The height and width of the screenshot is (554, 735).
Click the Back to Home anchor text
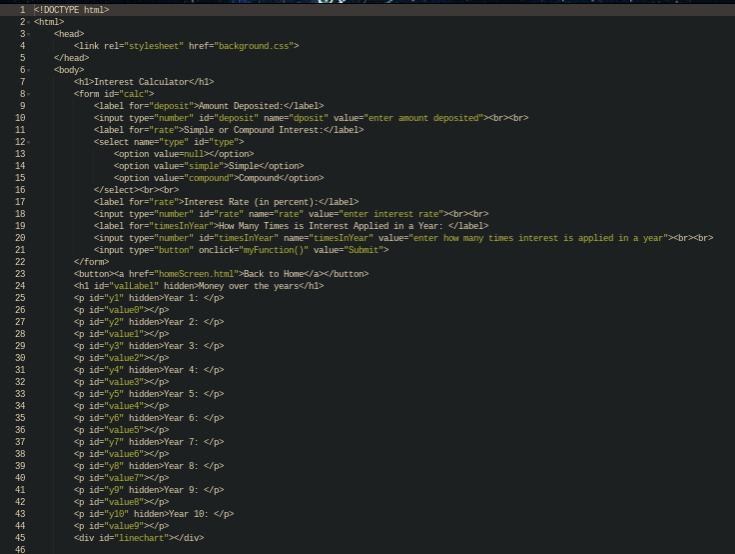coord(273,274)
